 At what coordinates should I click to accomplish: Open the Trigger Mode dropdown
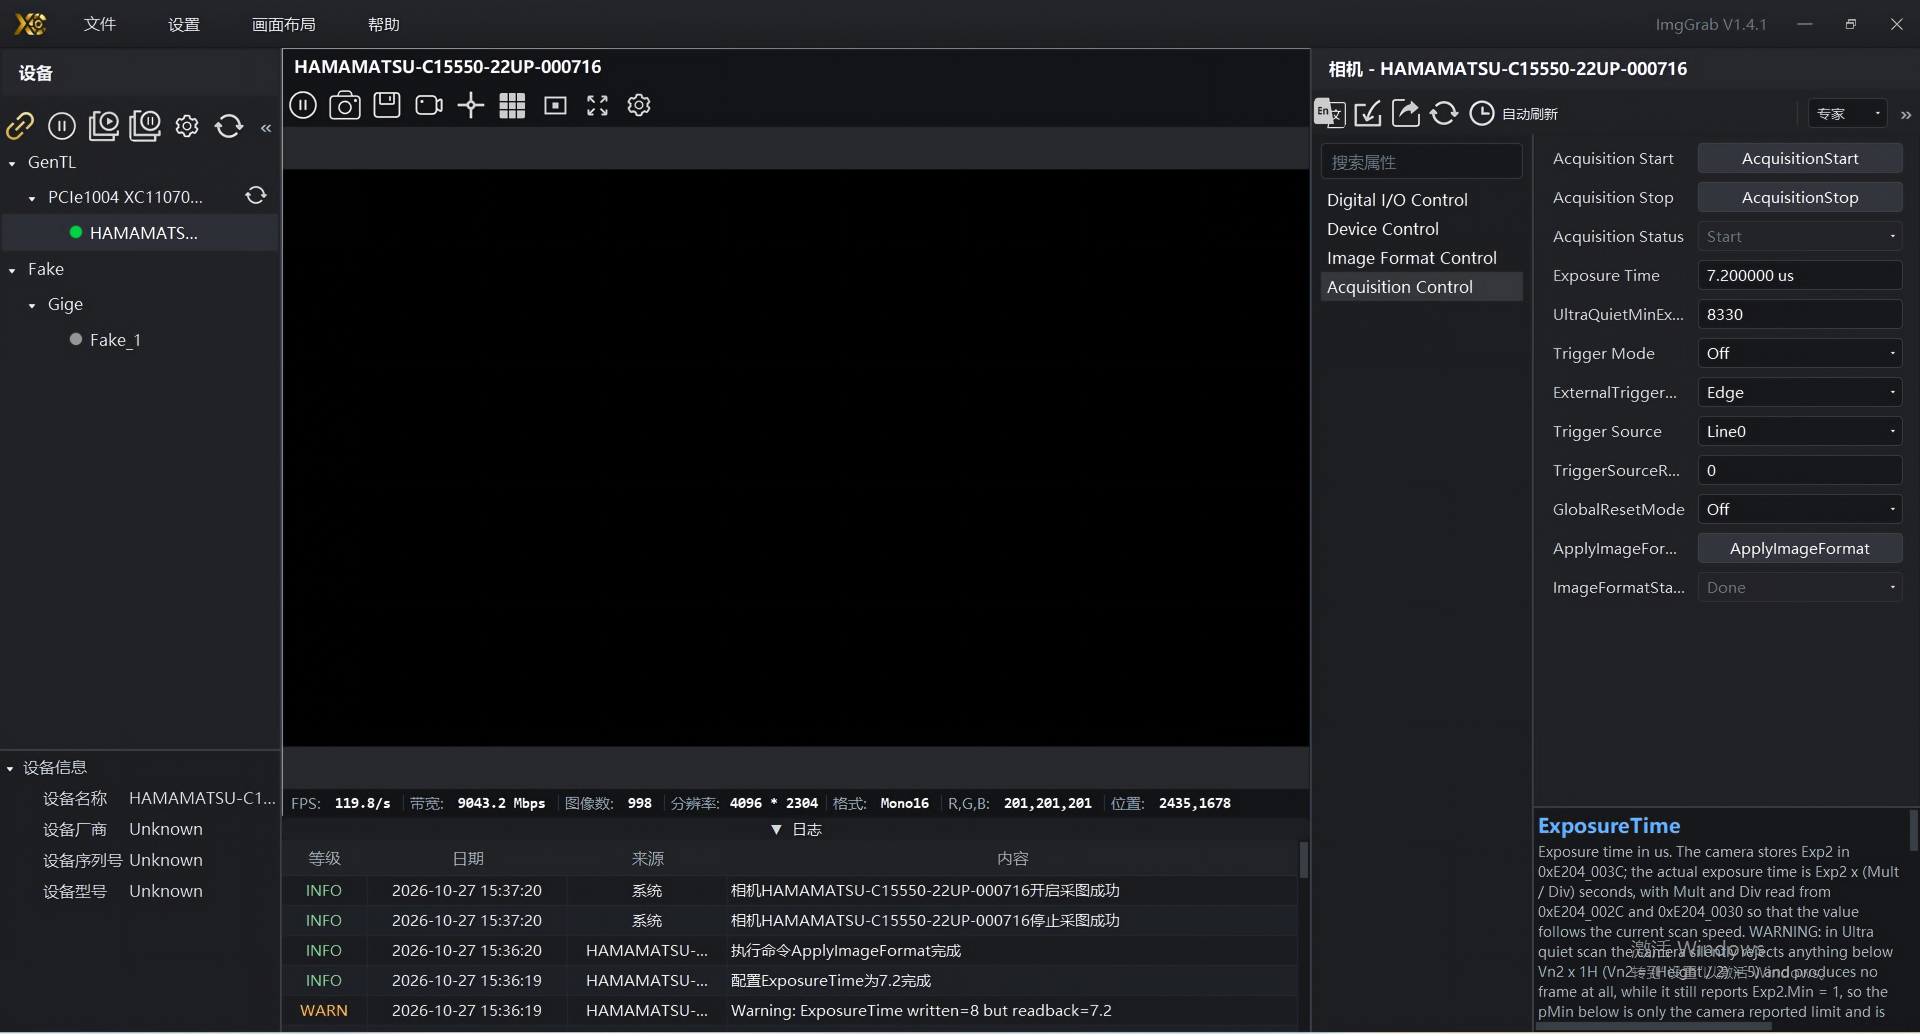click(1800, 353)
